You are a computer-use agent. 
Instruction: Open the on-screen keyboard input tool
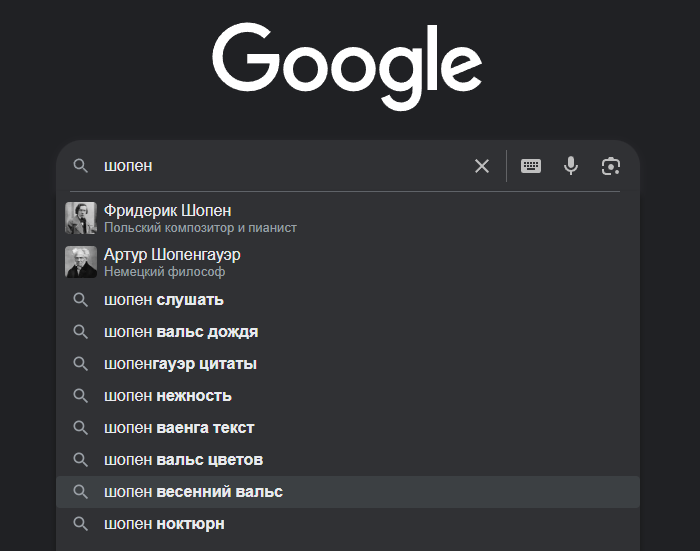(x=531, y=166)
